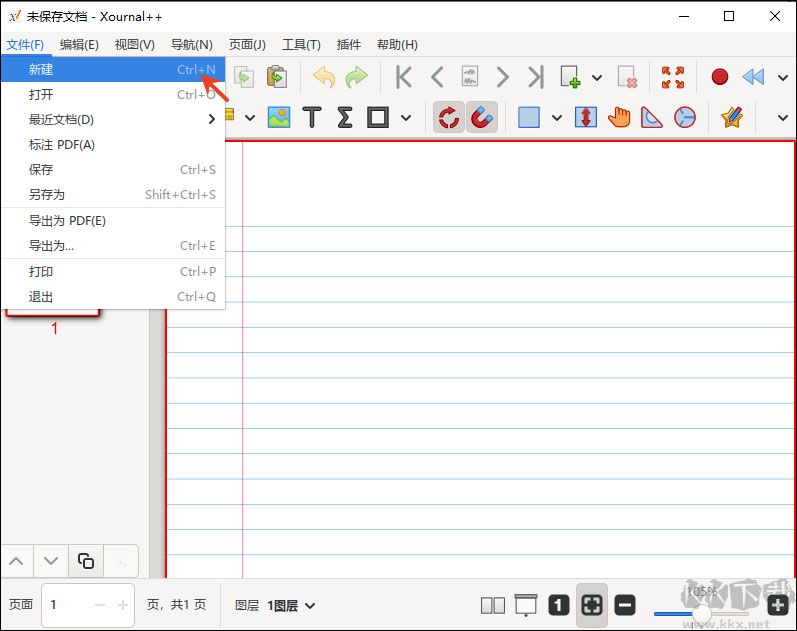Go to the first page icon

pos(404,77)
